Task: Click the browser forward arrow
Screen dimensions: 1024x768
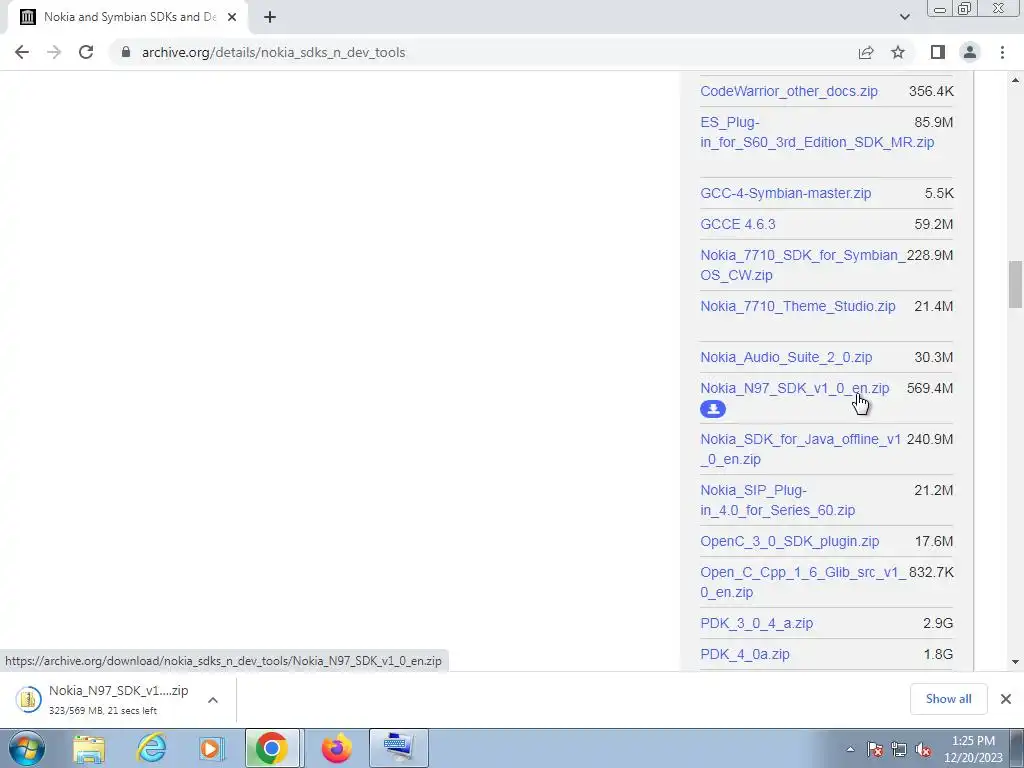Action: click(x=54, y=52)
